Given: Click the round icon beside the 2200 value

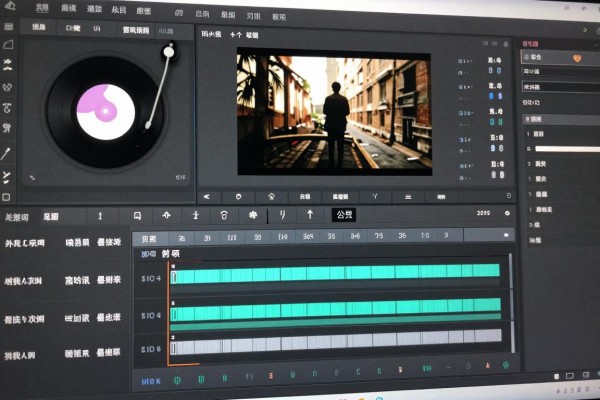Looking at the screenshot, I should pyautogui.click(x=507, y=213).
